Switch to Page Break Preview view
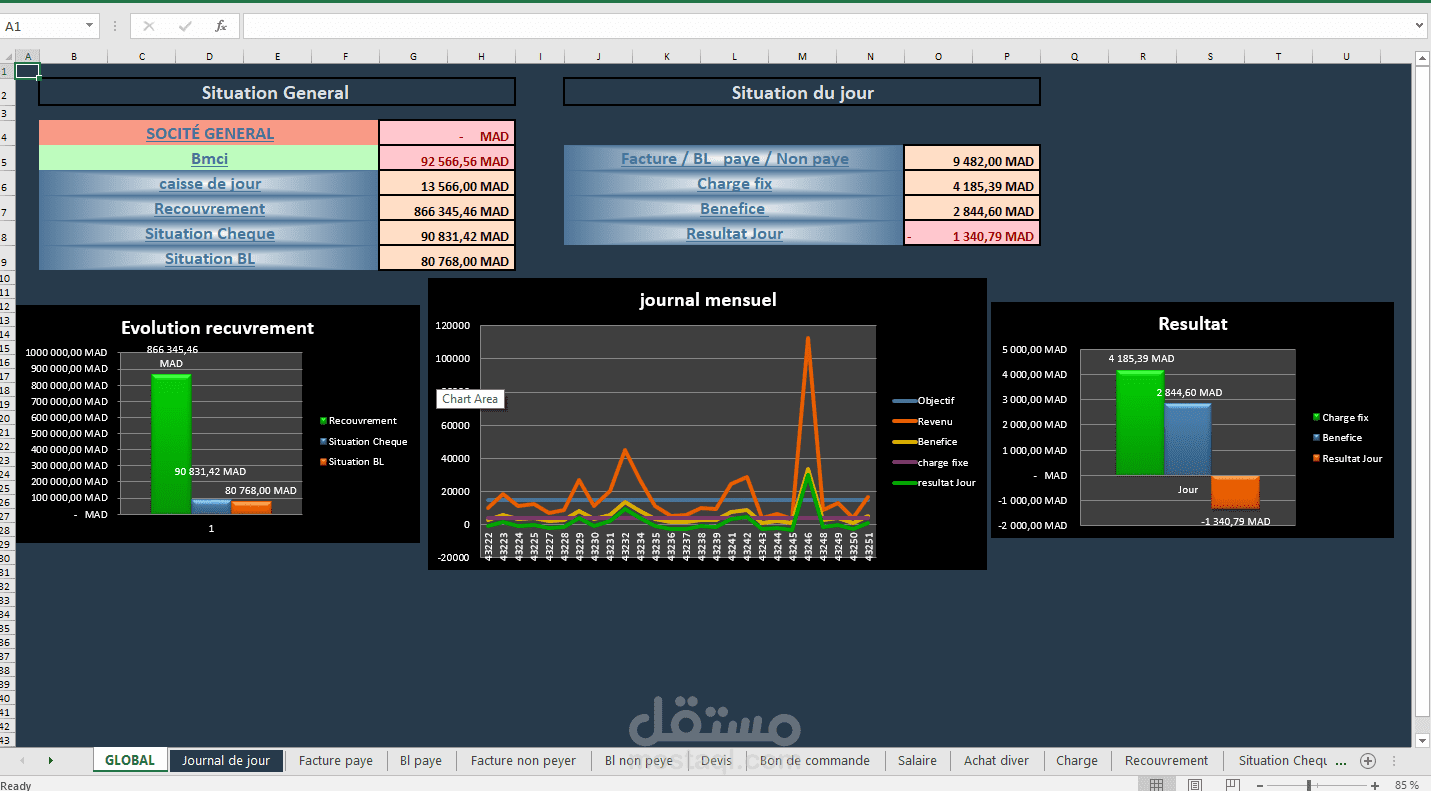Viewport: 1431px width, 791px height. (1235, 785)
